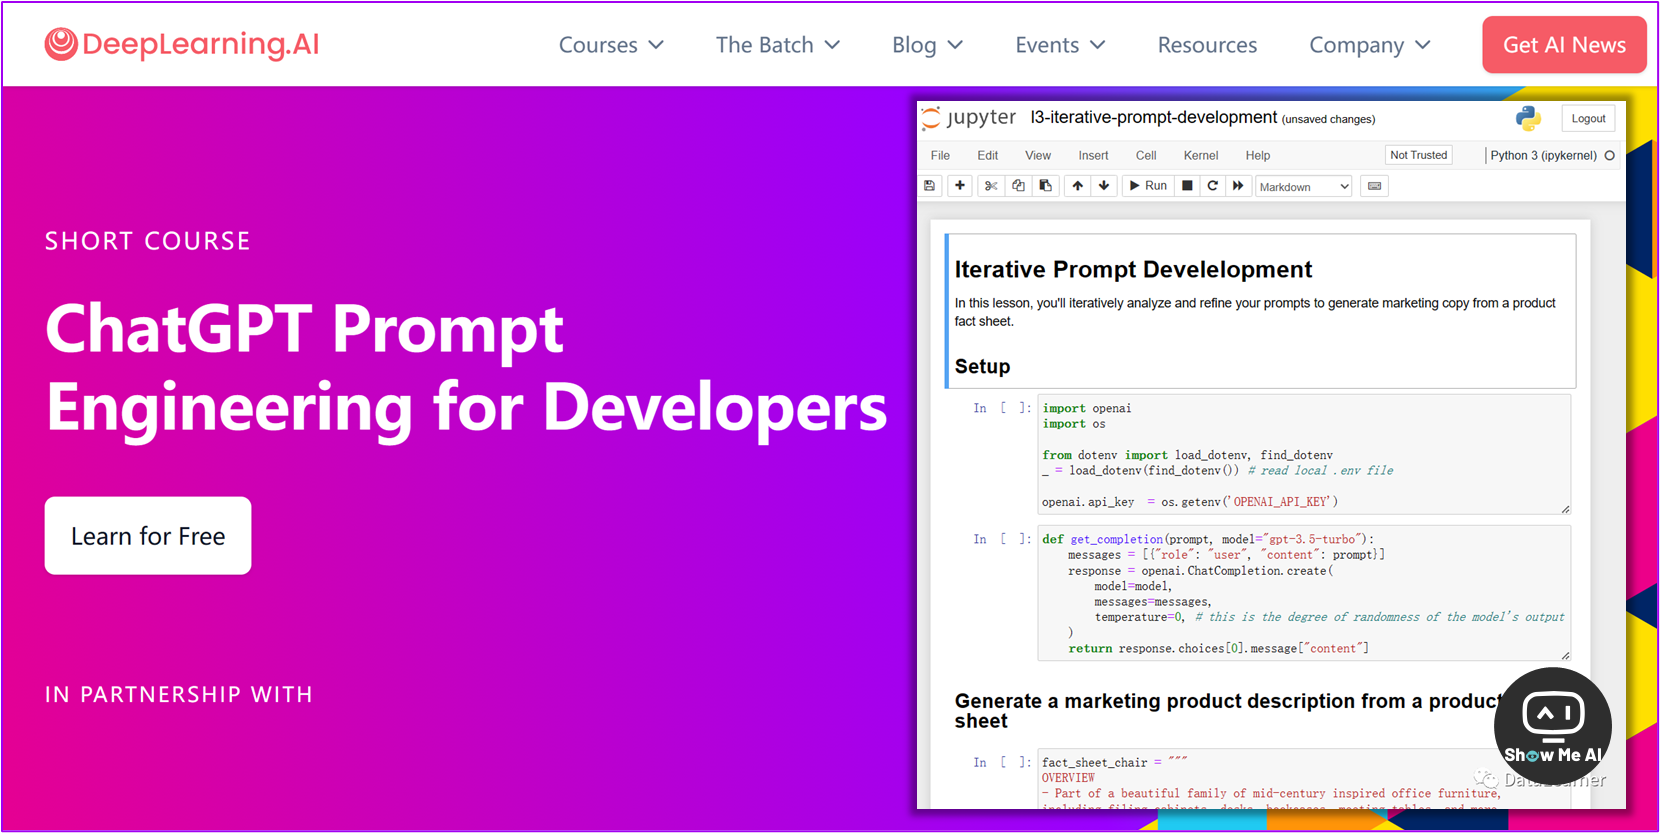Click the Python 3 (ipykernel) kernel name
Viewport: 1660px width, 833px height.
coord(1543,155)
